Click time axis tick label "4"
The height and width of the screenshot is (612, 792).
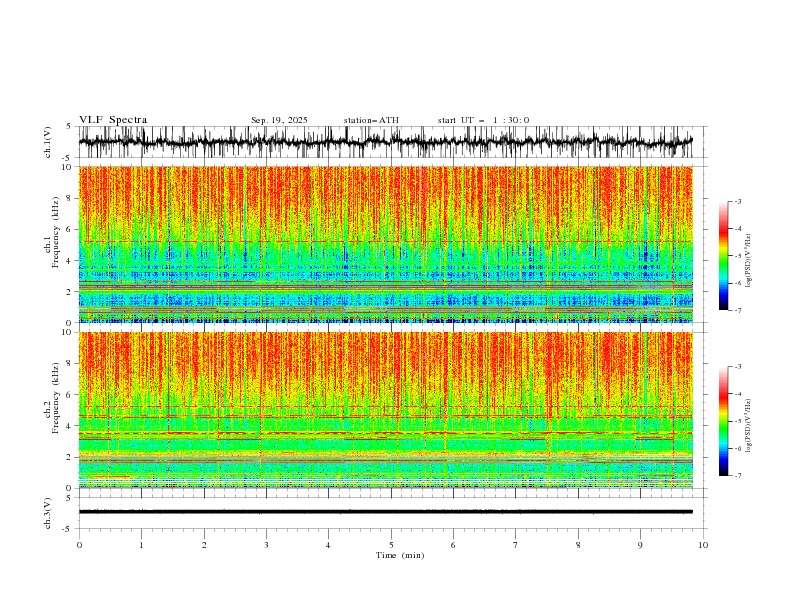tap(328, 545)
